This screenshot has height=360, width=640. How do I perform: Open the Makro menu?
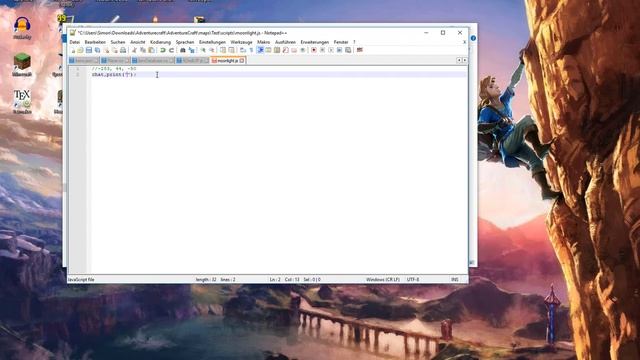pos(263,42)
